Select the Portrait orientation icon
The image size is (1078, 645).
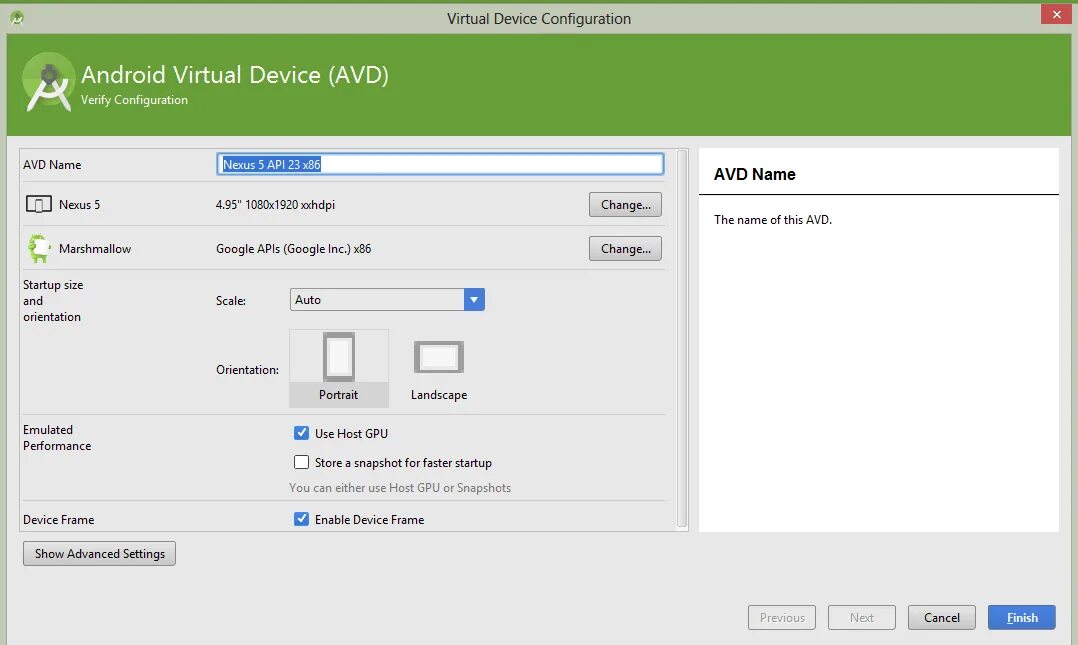(x=339, y=358)
